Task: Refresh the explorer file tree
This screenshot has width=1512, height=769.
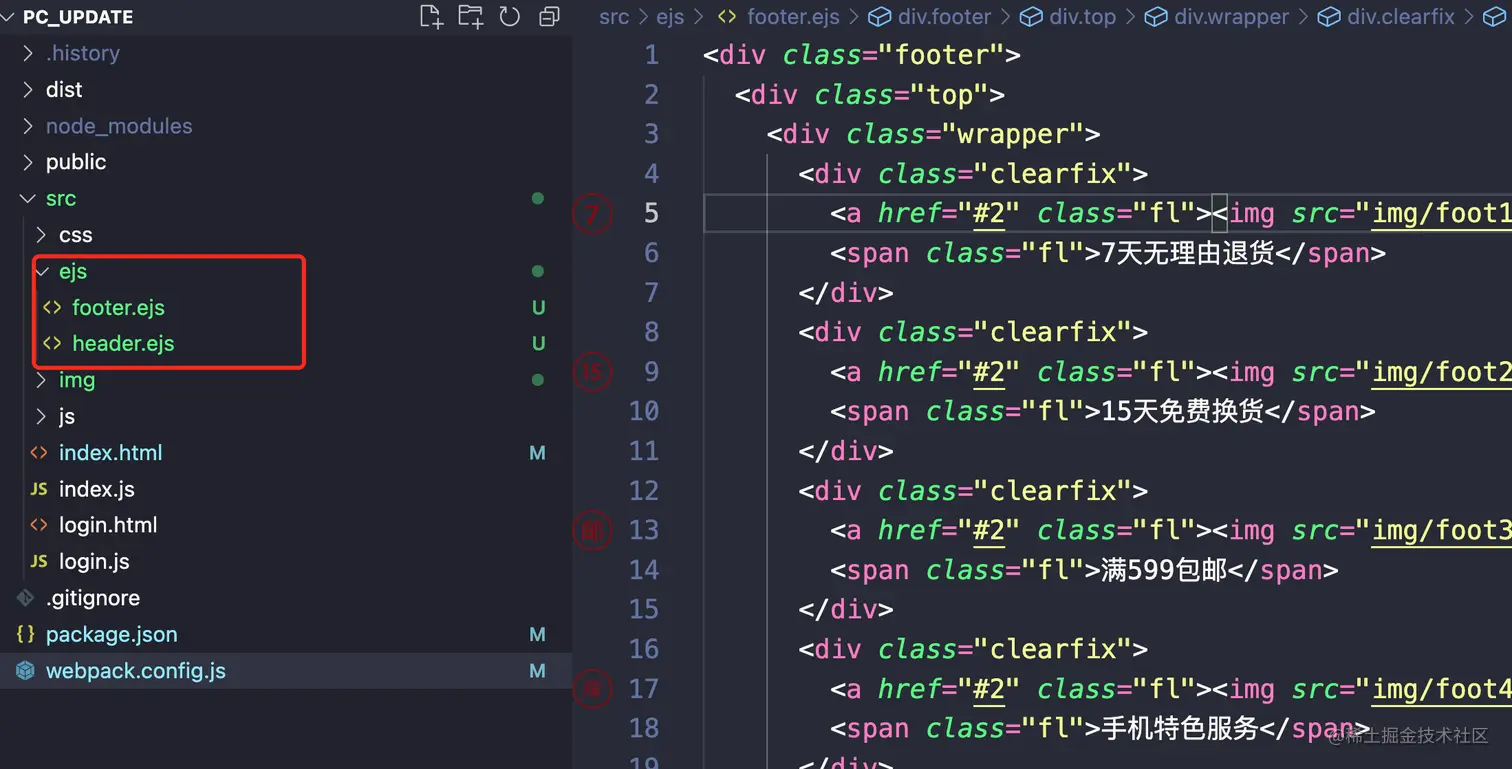Action: tap(510, 16)
